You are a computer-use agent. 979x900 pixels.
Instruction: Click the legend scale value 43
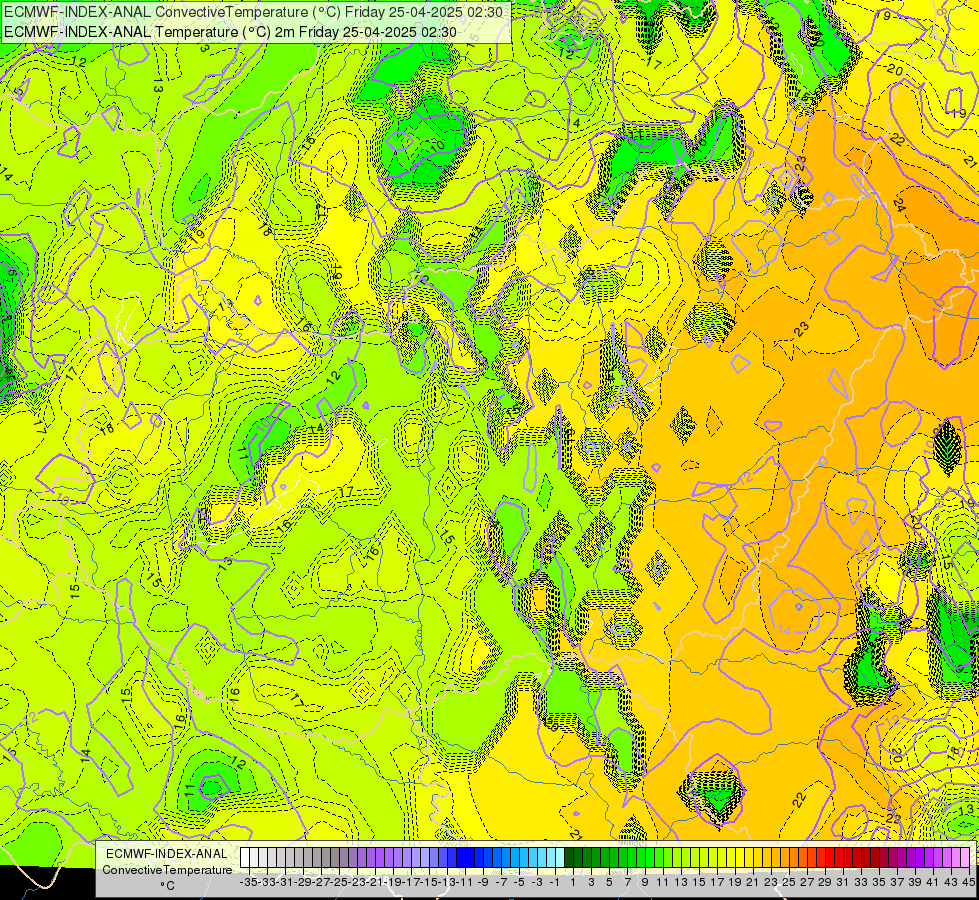tap(951, 882)
